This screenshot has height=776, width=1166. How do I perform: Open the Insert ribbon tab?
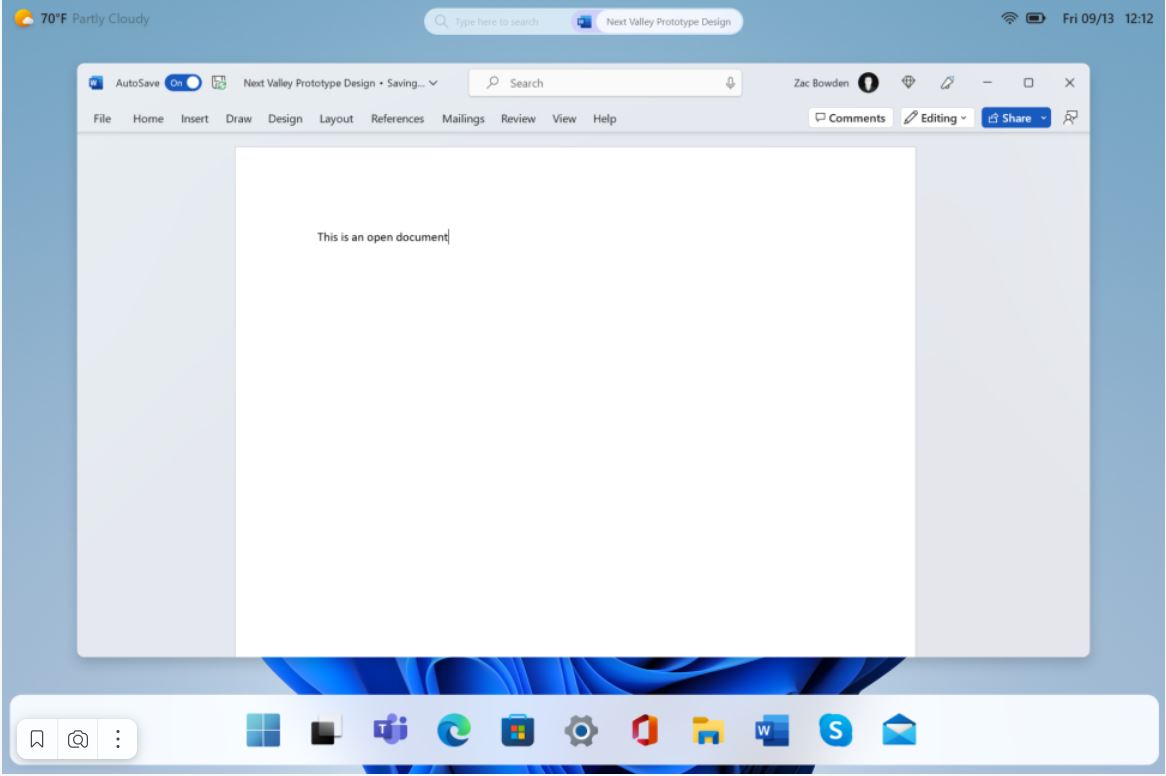(x=195, y=119)
